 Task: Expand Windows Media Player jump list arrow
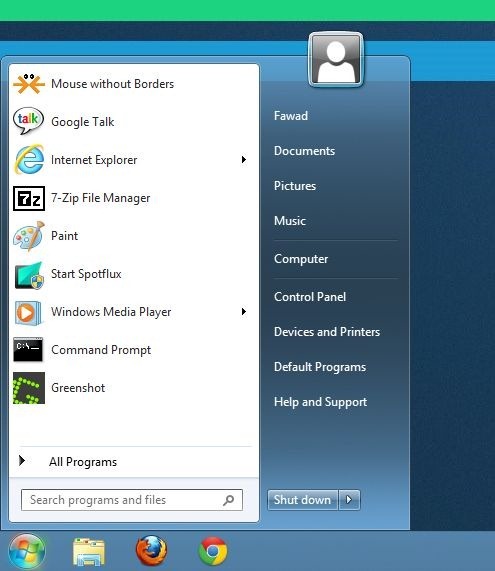click(x=244, y=311)
